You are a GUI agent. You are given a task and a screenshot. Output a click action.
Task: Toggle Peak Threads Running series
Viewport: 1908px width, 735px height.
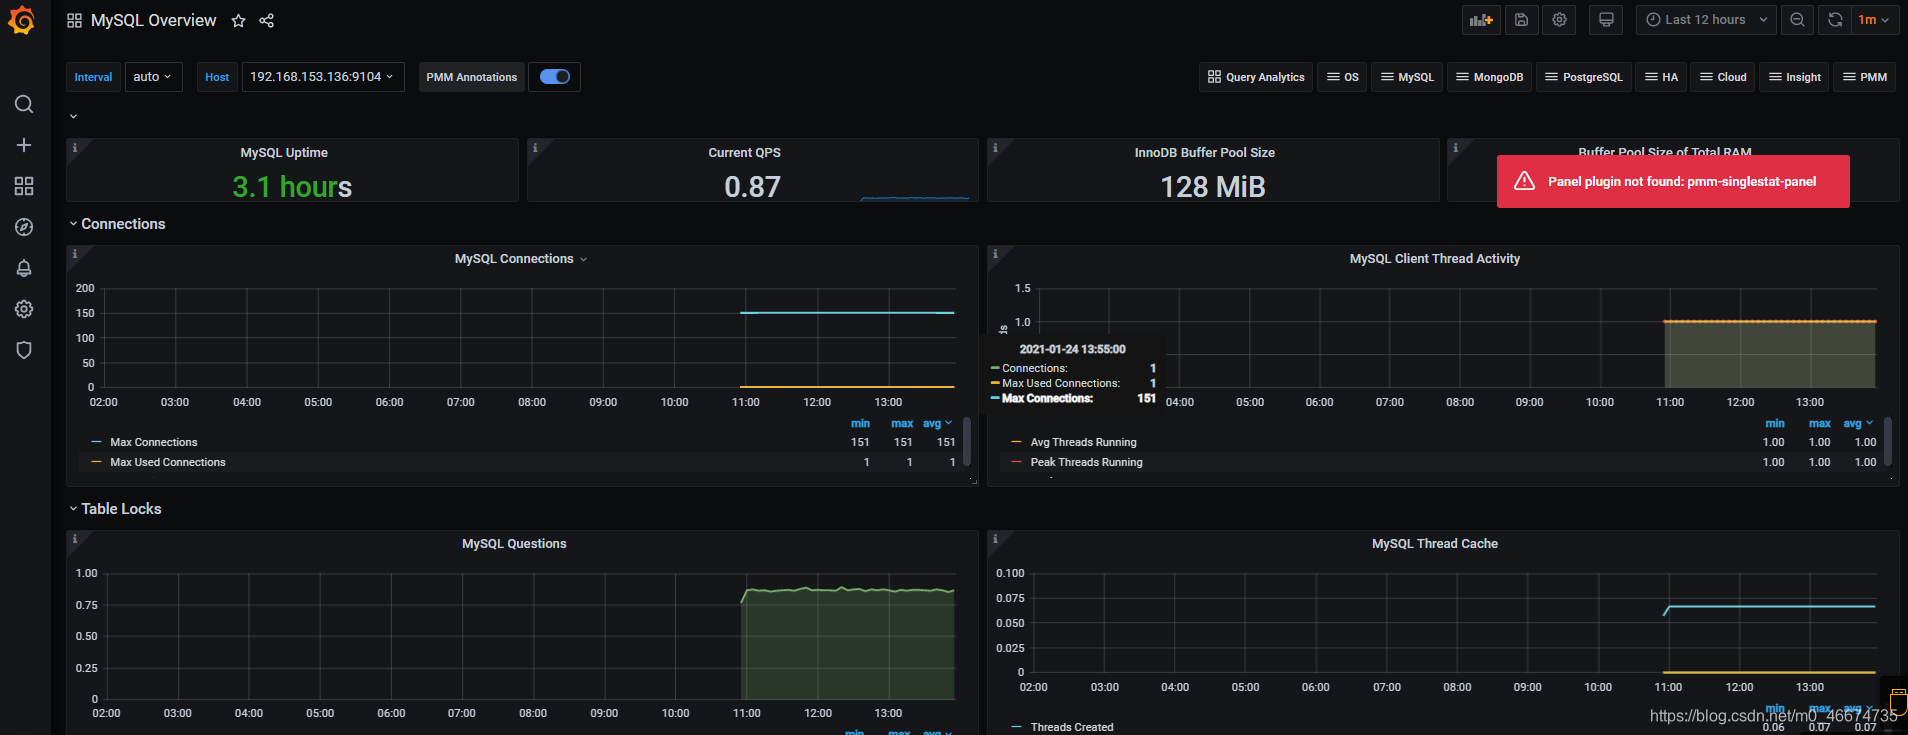[x=1086, y=462]
